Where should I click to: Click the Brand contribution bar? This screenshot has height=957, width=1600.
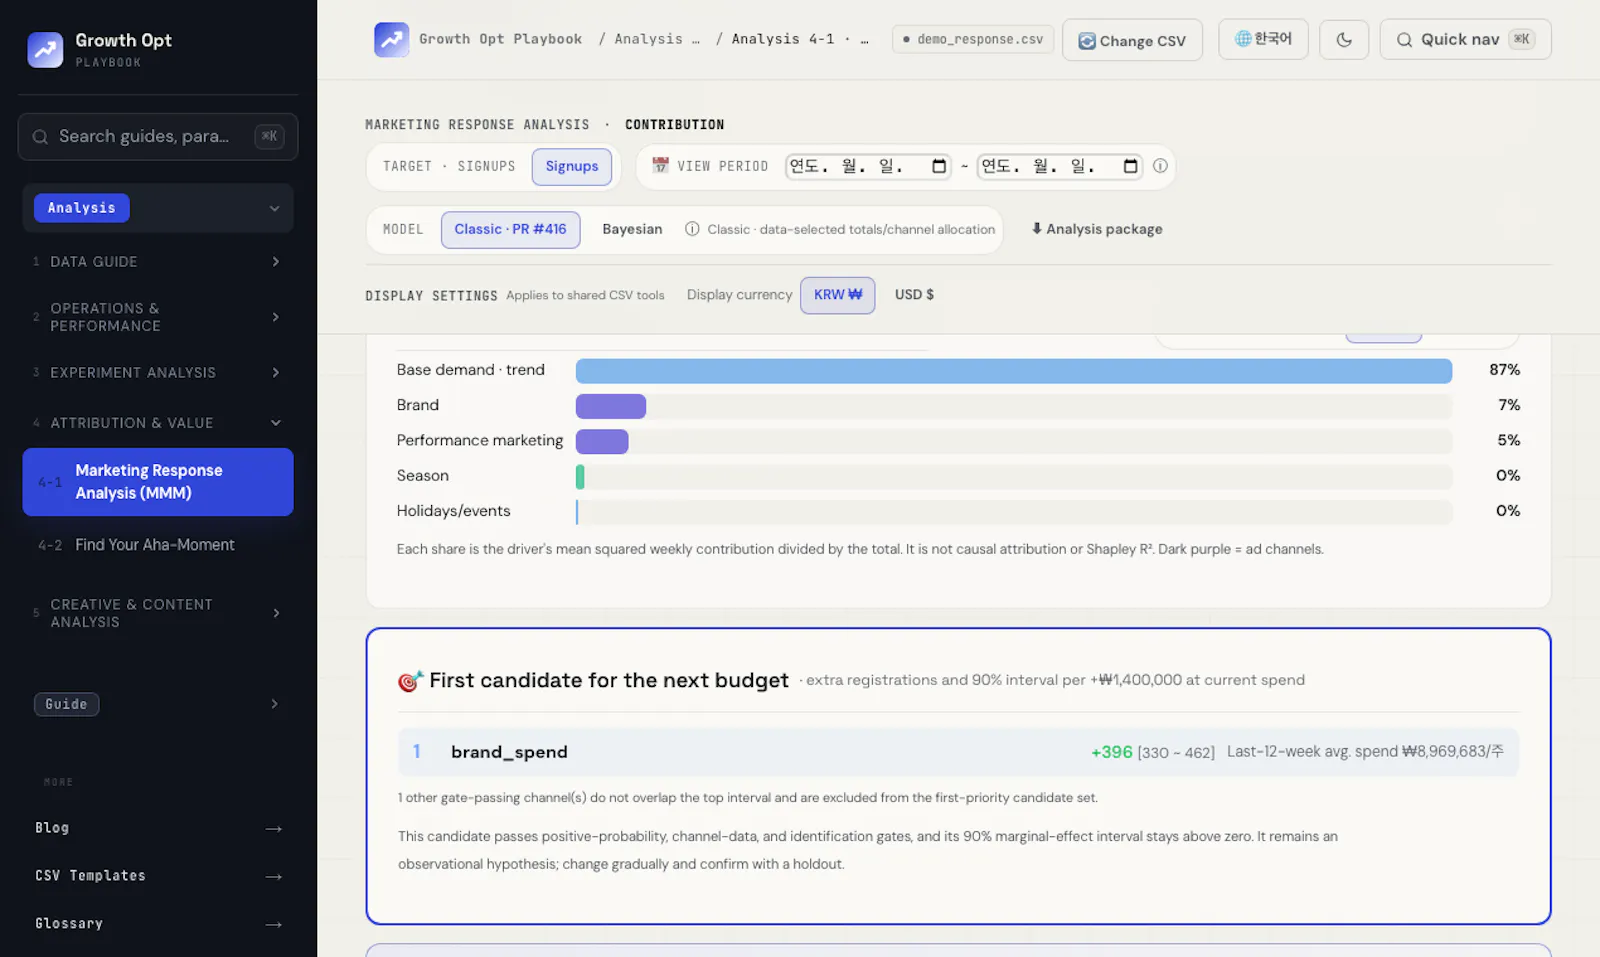click(x=611, y=406)
